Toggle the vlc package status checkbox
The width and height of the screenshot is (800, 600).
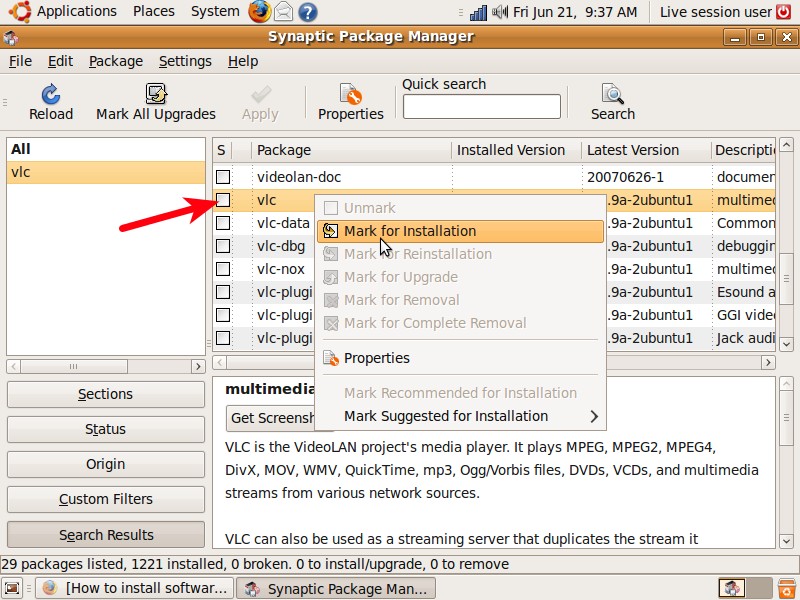coord(223,200)
